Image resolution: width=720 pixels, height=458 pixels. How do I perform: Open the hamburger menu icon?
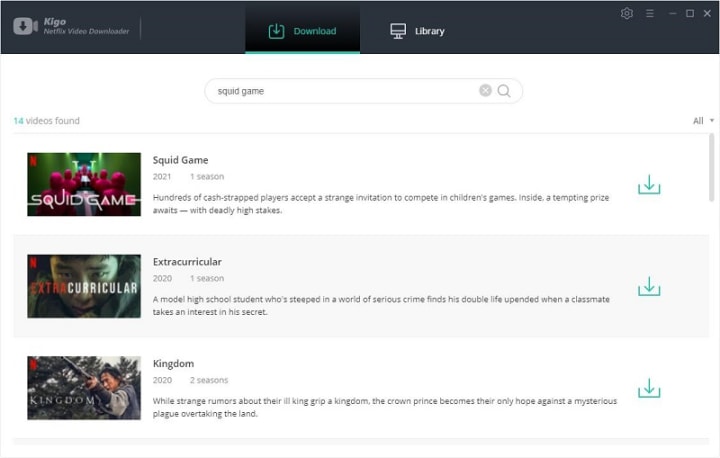650,14
